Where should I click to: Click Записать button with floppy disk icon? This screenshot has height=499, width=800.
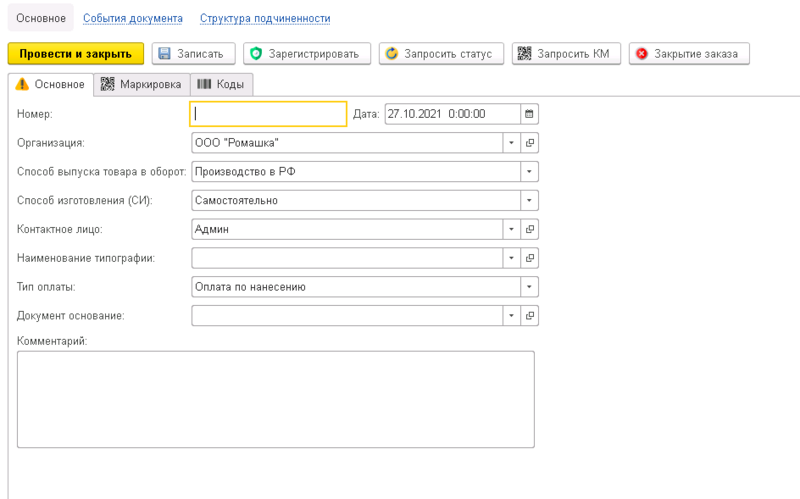coord(194,53)
